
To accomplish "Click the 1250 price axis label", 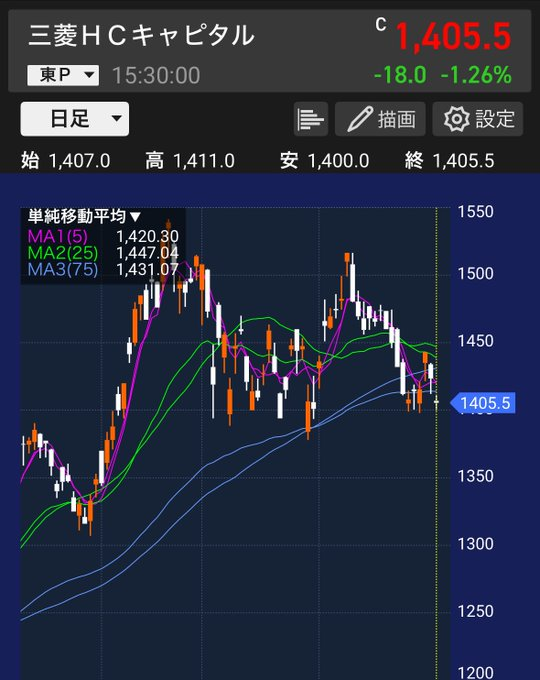I will coord(476,611).
